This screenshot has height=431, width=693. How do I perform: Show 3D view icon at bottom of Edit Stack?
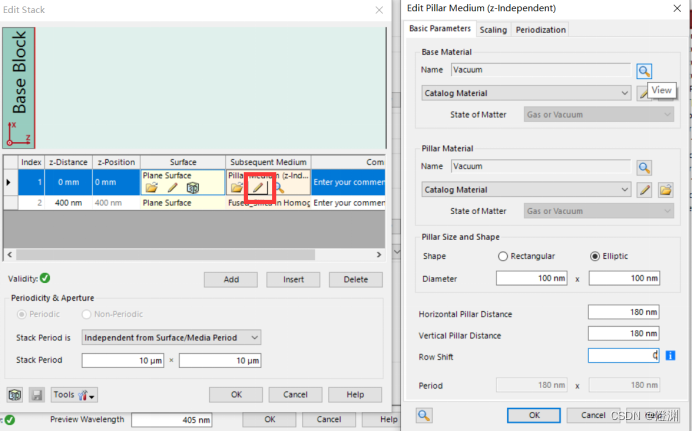15,394
